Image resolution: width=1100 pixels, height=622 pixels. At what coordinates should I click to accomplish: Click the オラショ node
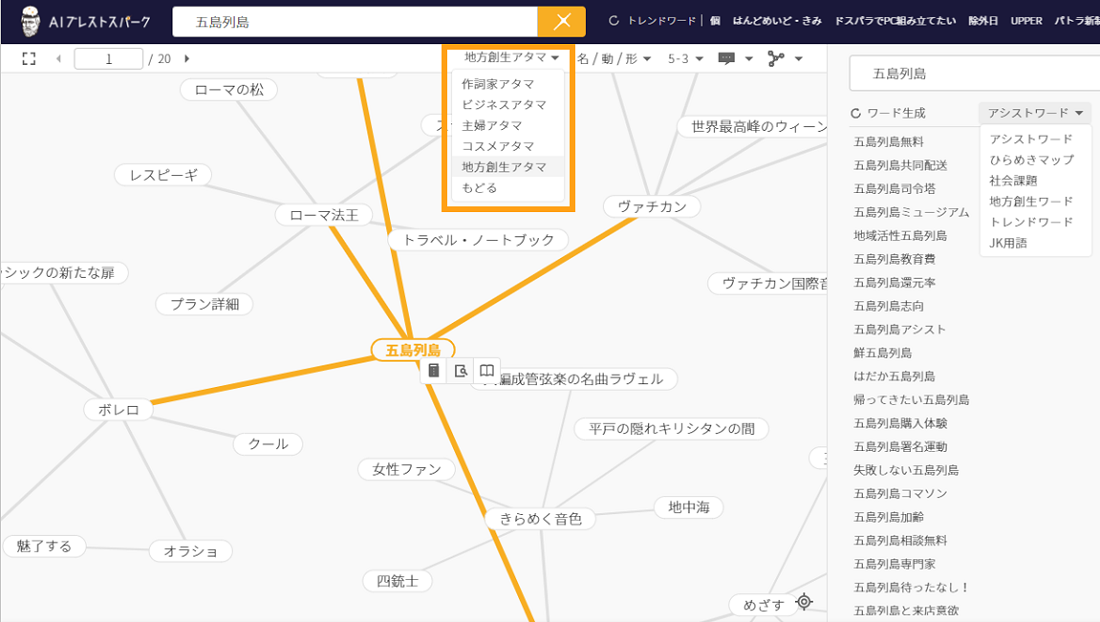pos(191,551)
